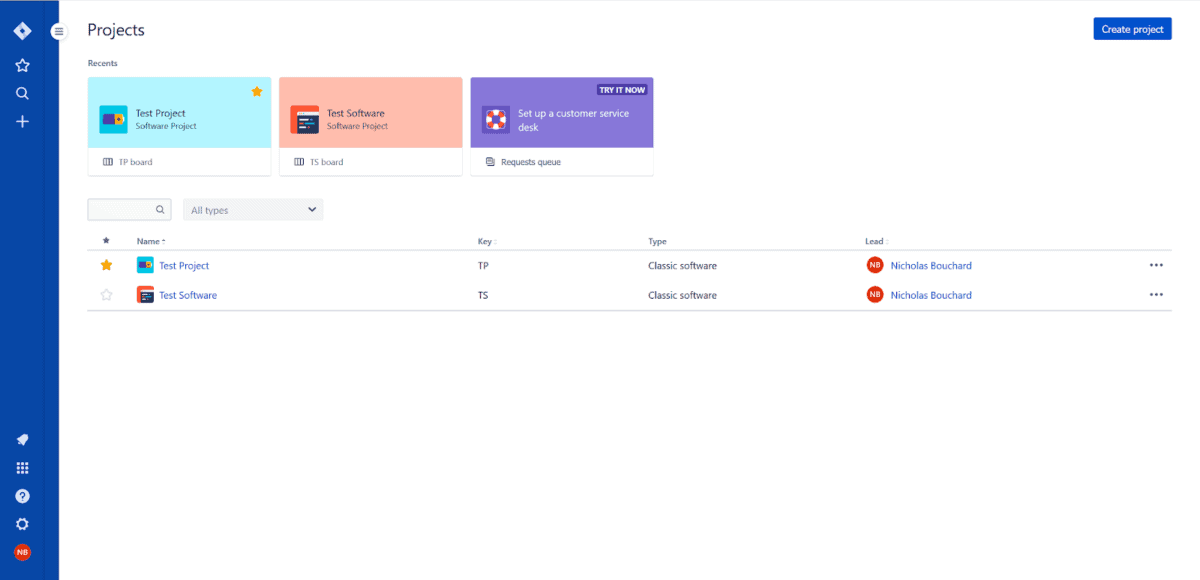The image size is (1200, 580).
Task: Open feedback via the megaphone icon
Action: (22, 439)
